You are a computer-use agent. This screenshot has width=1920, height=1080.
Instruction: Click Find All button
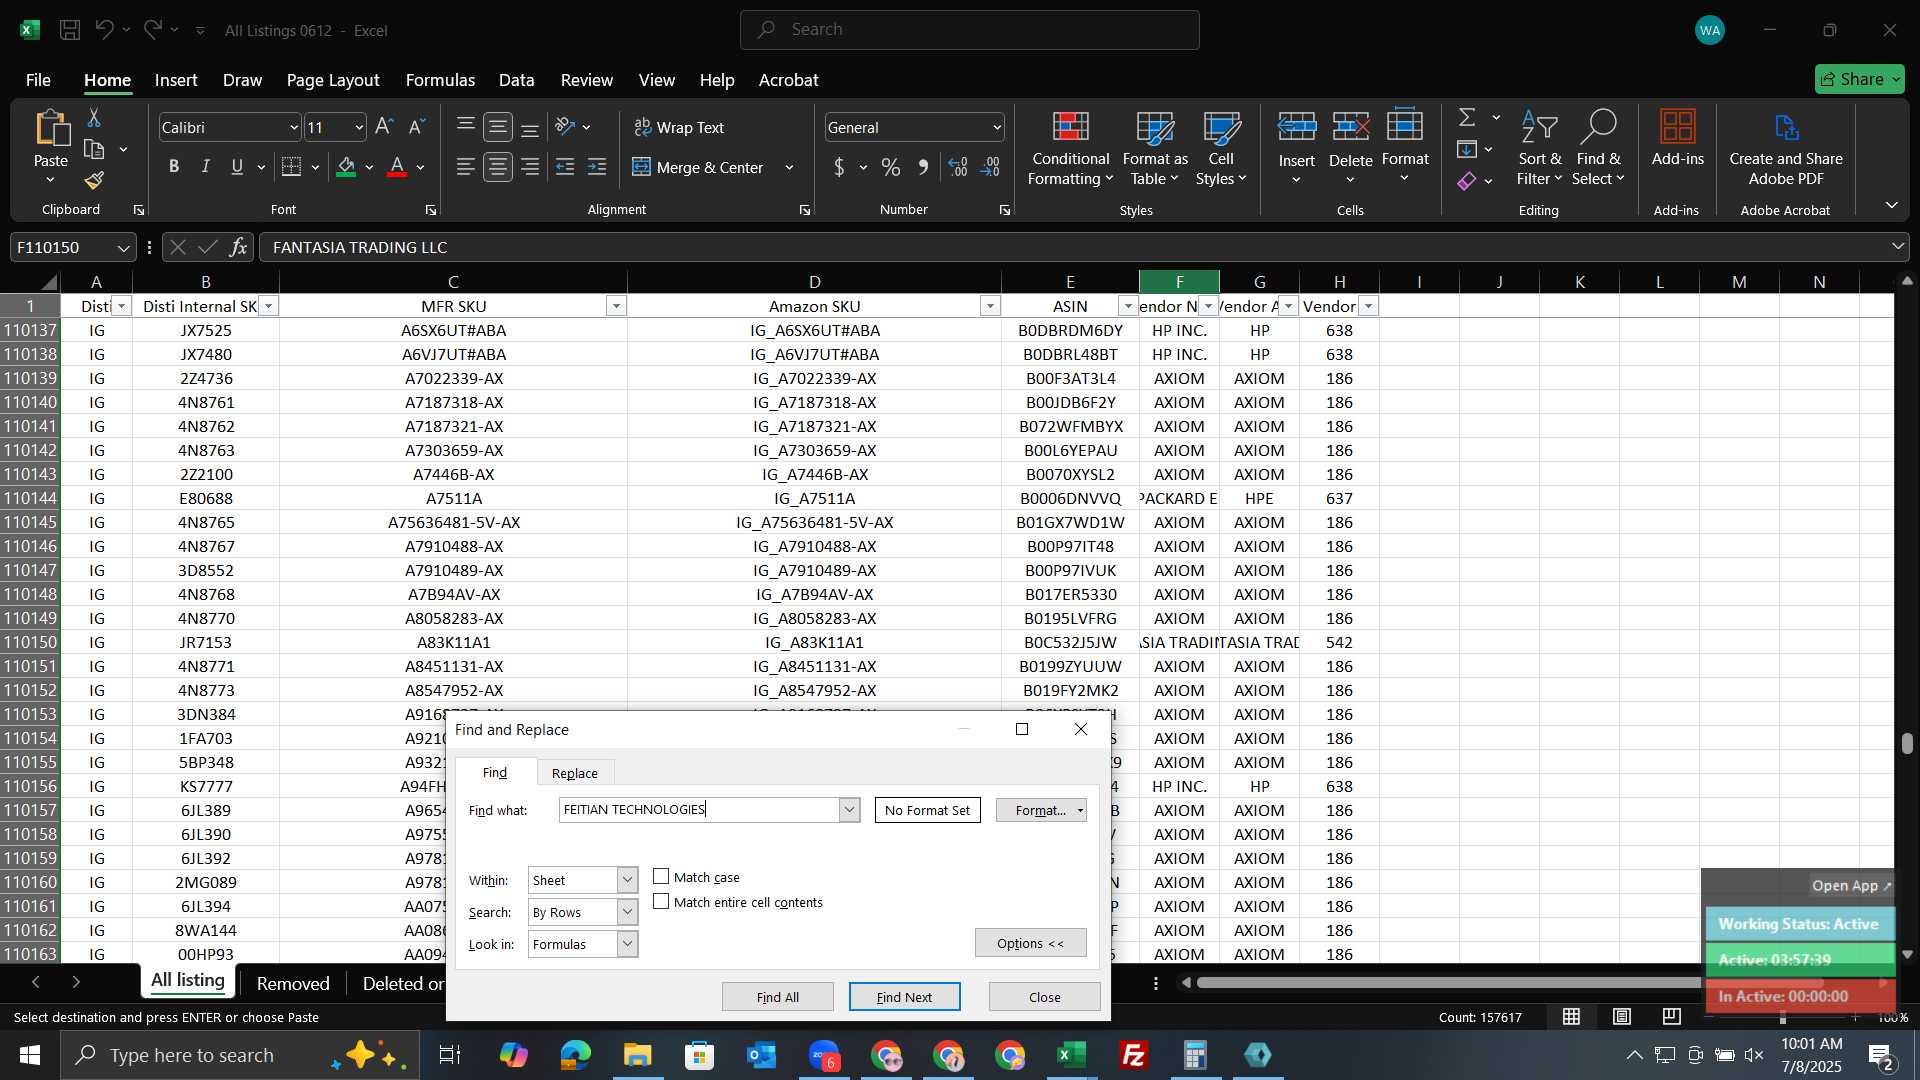[x=778, y=997]
